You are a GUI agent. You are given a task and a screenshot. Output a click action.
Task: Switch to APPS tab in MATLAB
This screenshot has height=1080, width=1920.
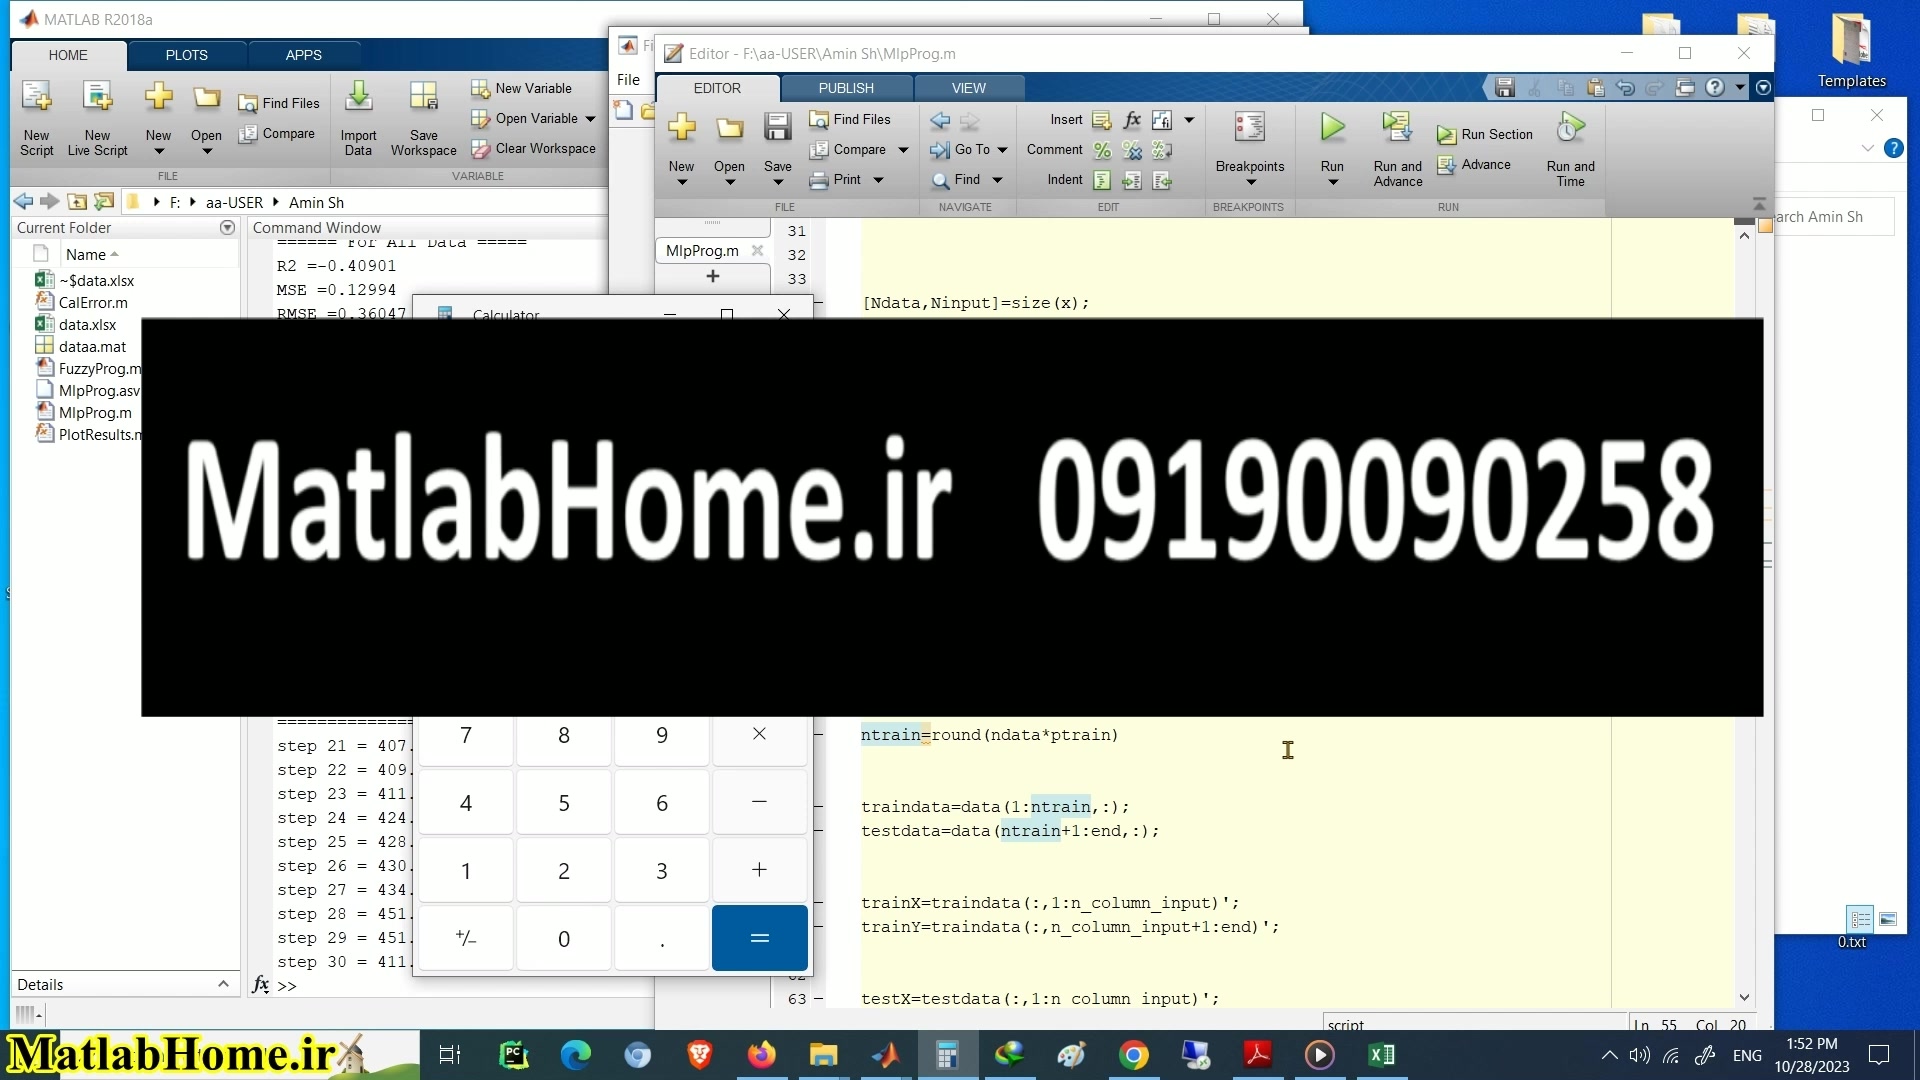click(303, 55)
